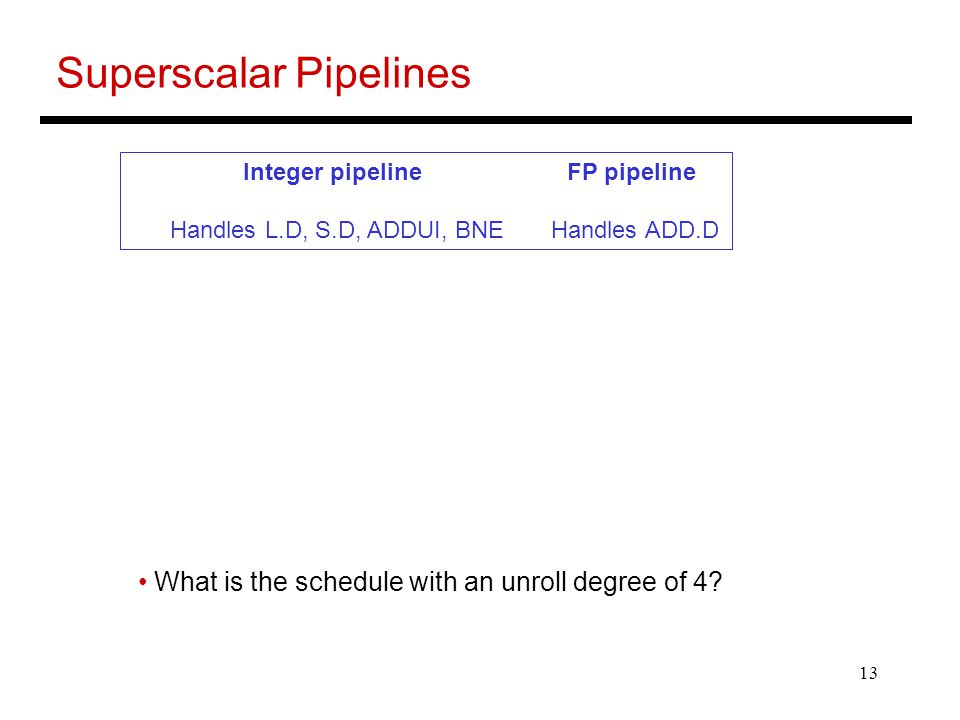Image resolution: width=960 pixels, height=720 pixels.
Task: Click the black horizontal divider line
Action: pyautogui.click(x=476, y=120)
